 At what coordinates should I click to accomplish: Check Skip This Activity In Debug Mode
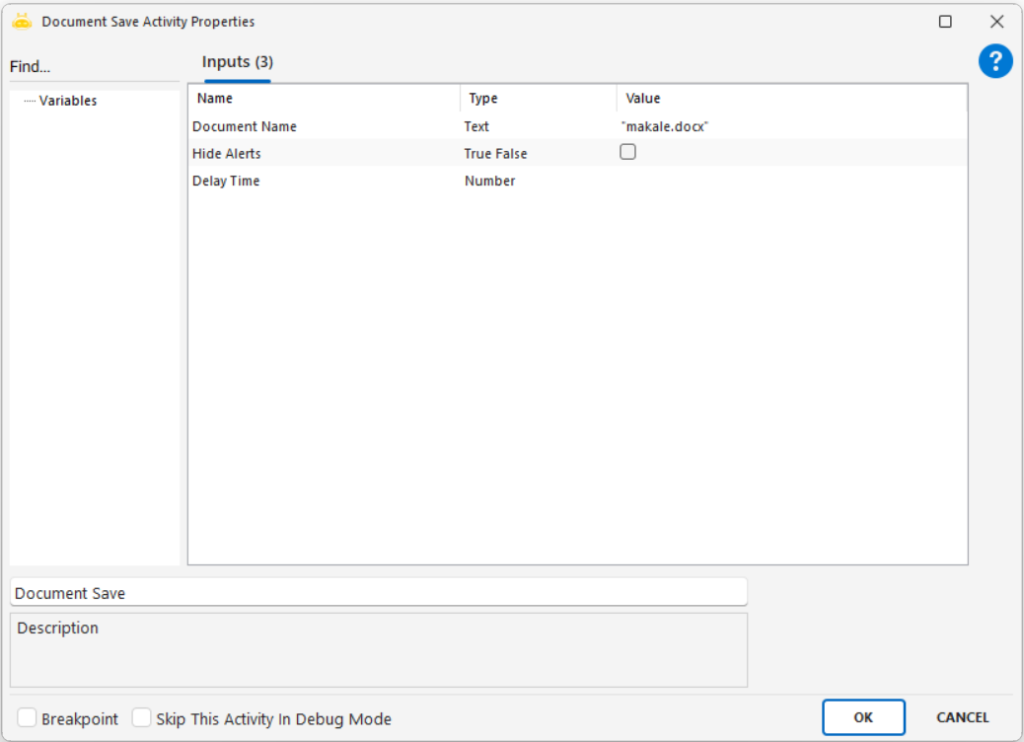click(x=142, y=718)
